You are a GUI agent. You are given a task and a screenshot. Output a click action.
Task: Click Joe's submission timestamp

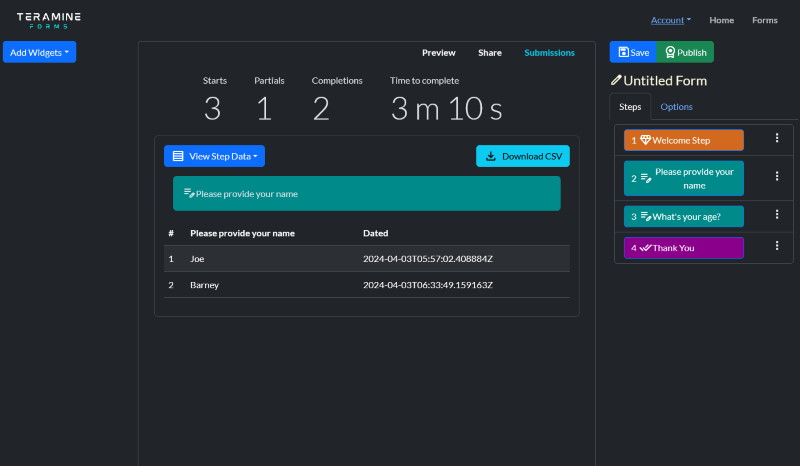tap(428, 259)
